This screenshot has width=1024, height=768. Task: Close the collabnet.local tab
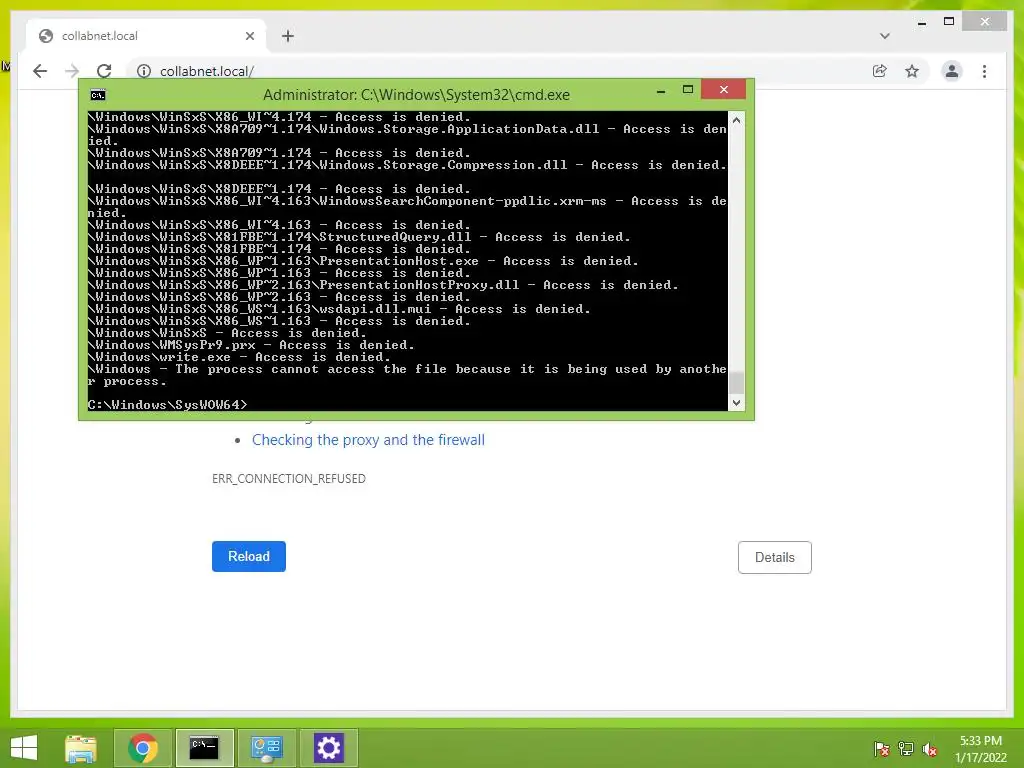249,36
